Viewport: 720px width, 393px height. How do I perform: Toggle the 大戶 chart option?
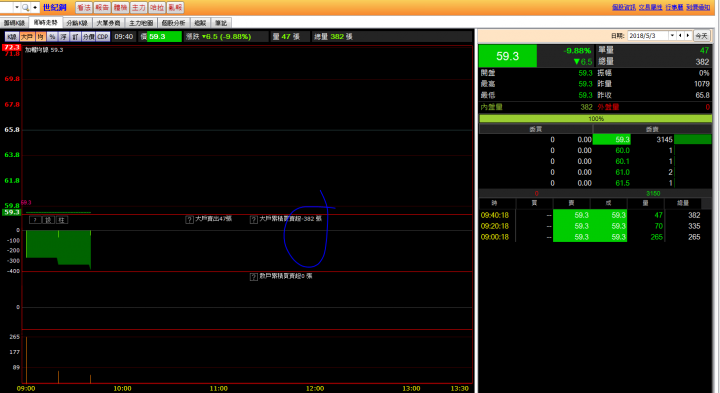tap(27, 37)
